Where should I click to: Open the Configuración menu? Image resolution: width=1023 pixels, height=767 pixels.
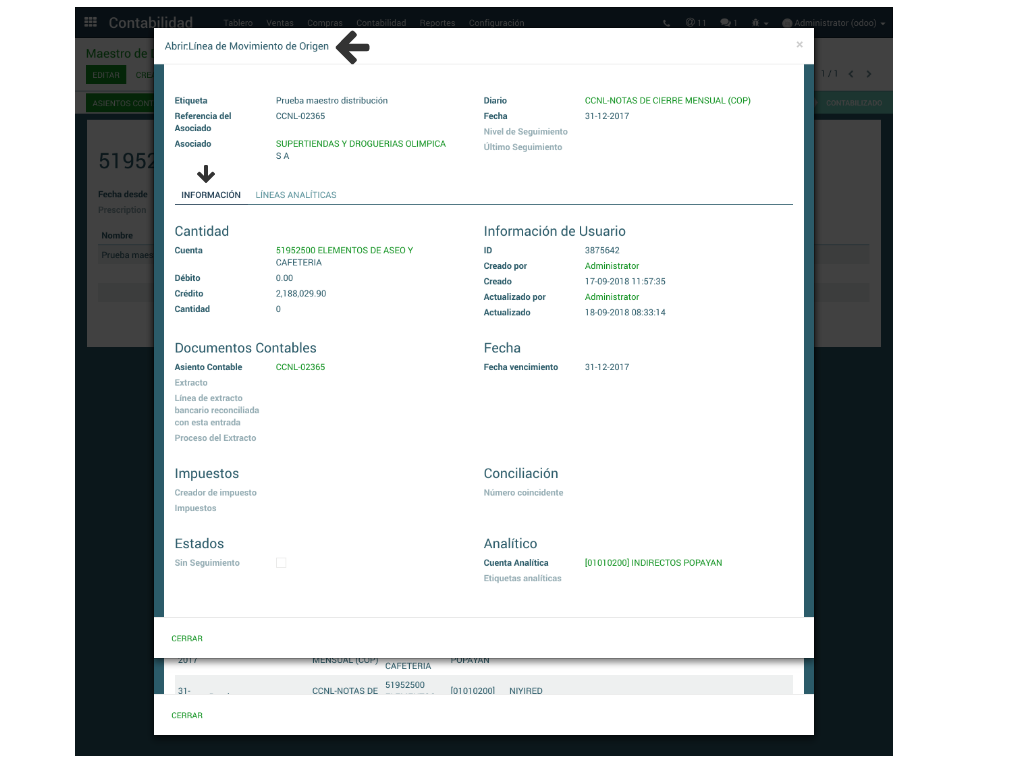(496, 23)
